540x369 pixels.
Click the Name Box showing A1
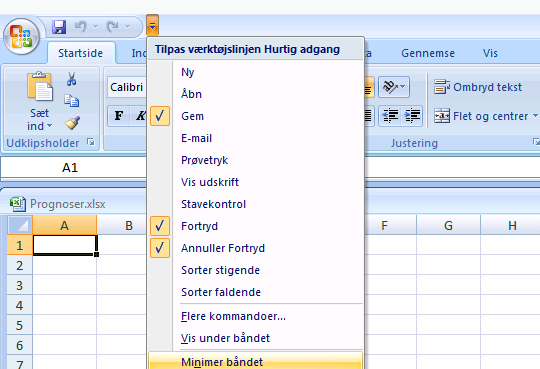(73, 168)
